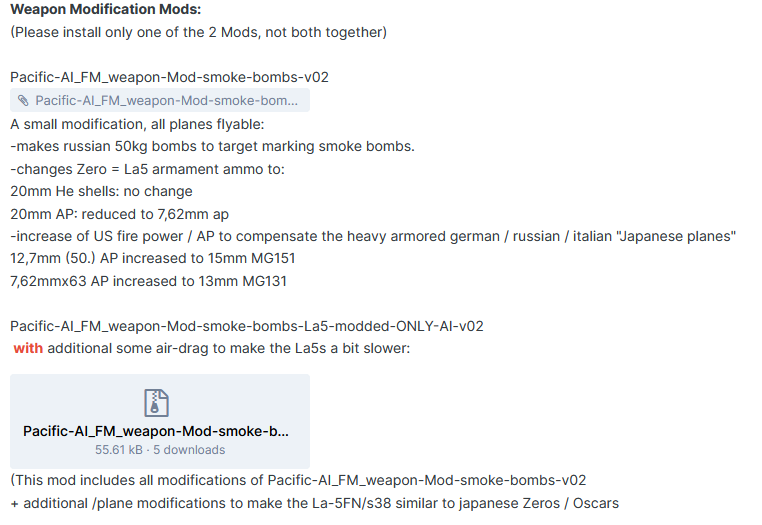Click the plain-text Pacific-AI_FM_weapon-Mod-smoke-bombs-v02 title above the attachment
Screen dimensions: 762x525
click(x=170, y=77)
